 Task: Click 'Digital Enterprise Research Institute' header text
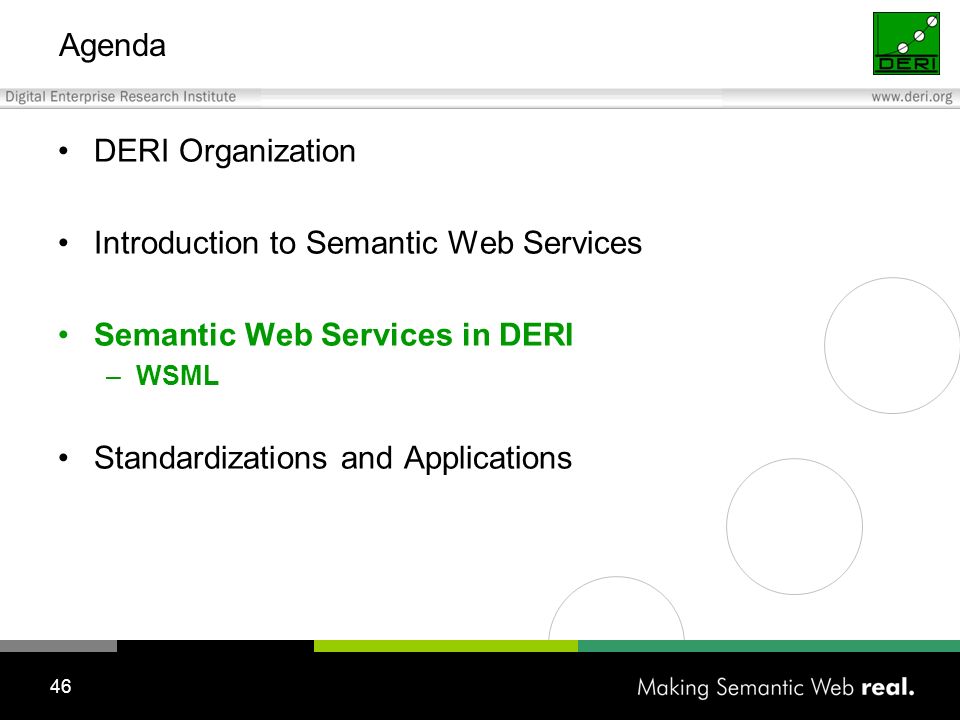click(121, 97)
